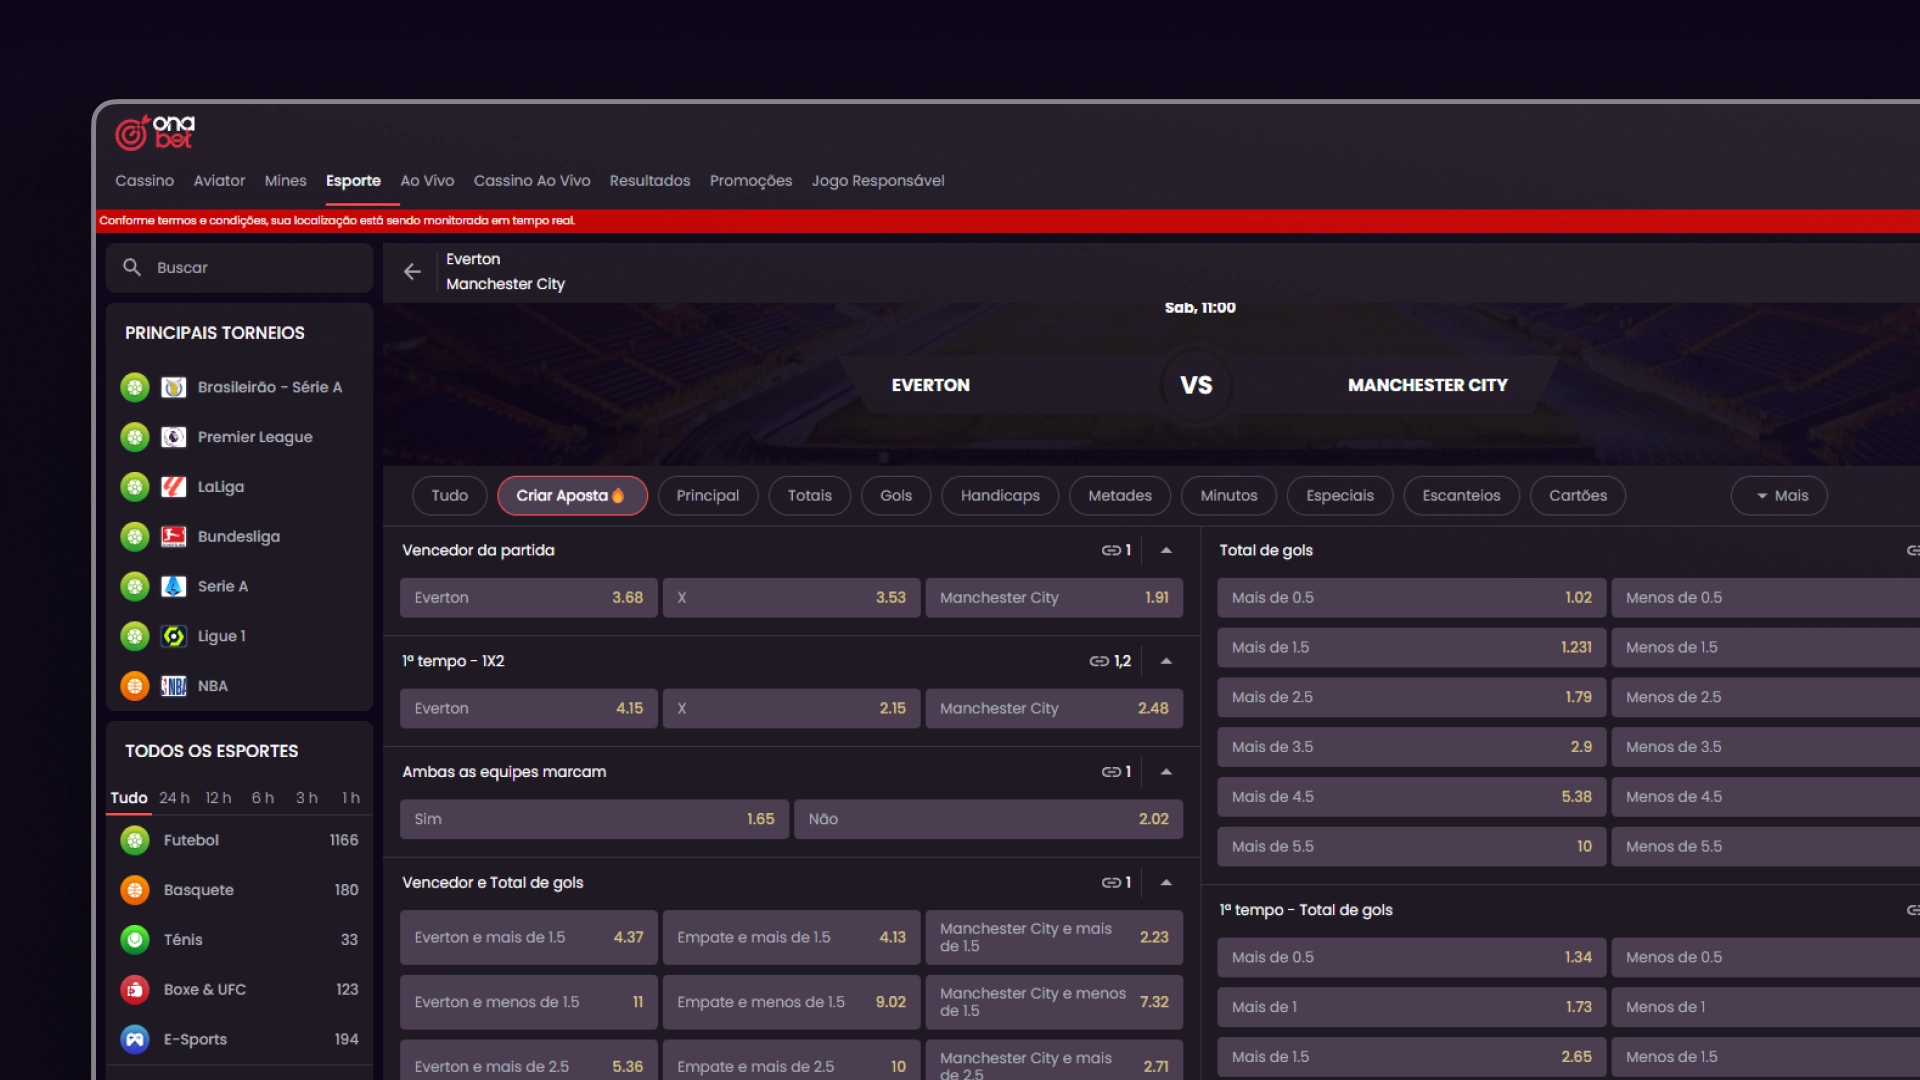The height and width of the screenshot is (1080, 1920).
Task: Open the Promoções page
Action: 751,181
